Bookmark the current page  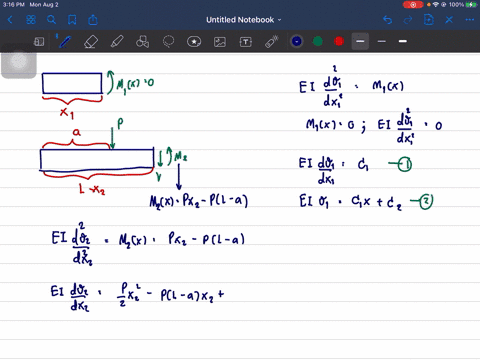tap(72, 20)
